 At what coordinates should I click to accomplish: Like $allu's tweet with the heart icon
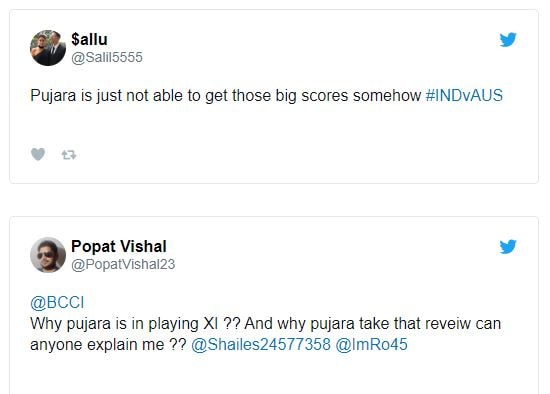click(x=38, y=154)
